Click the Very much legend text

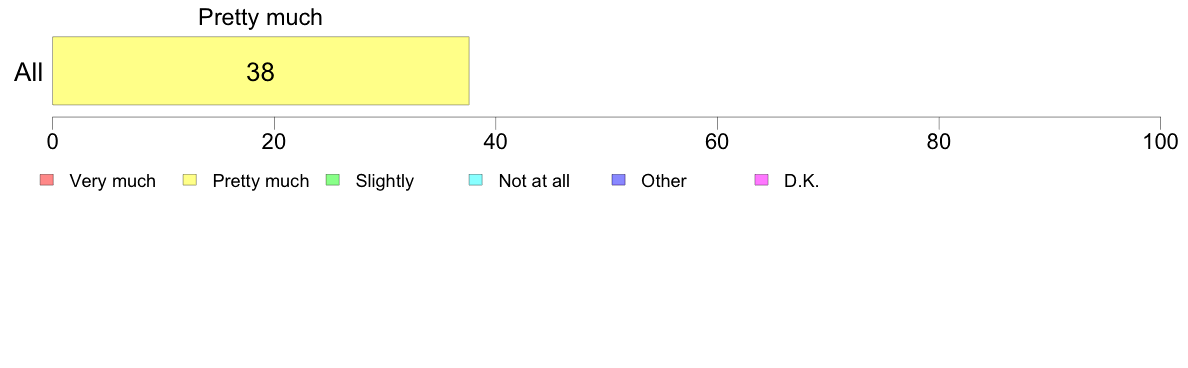112,181
